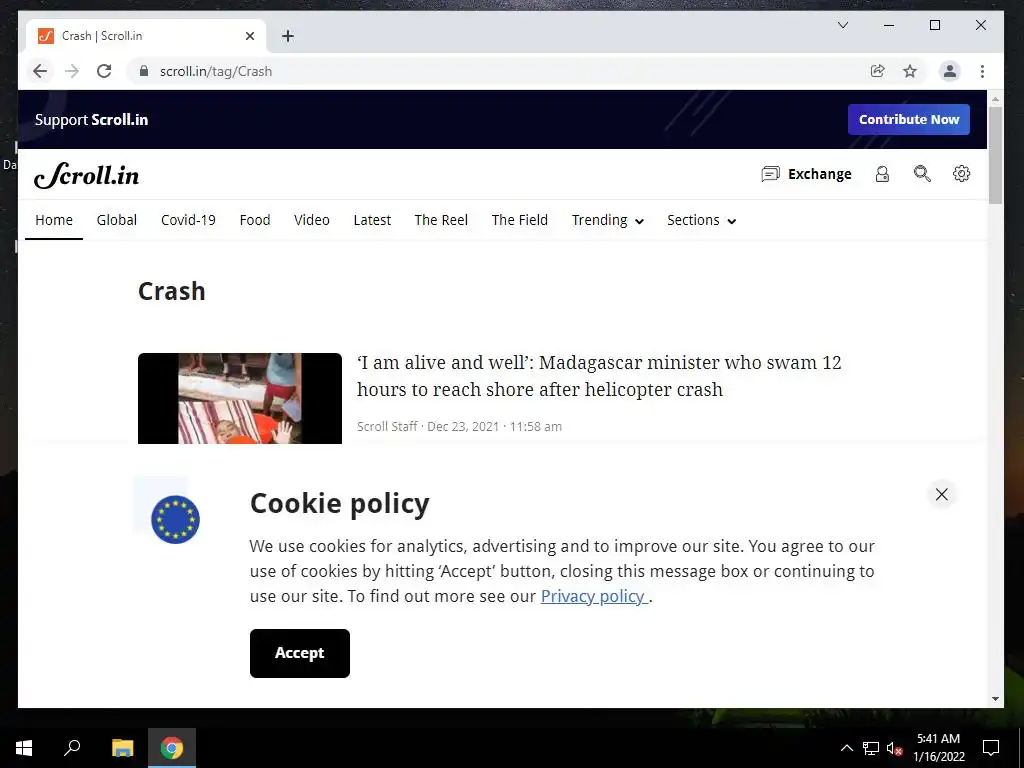
Task: Open a new browser tab
Action: (x=288, y=36)
